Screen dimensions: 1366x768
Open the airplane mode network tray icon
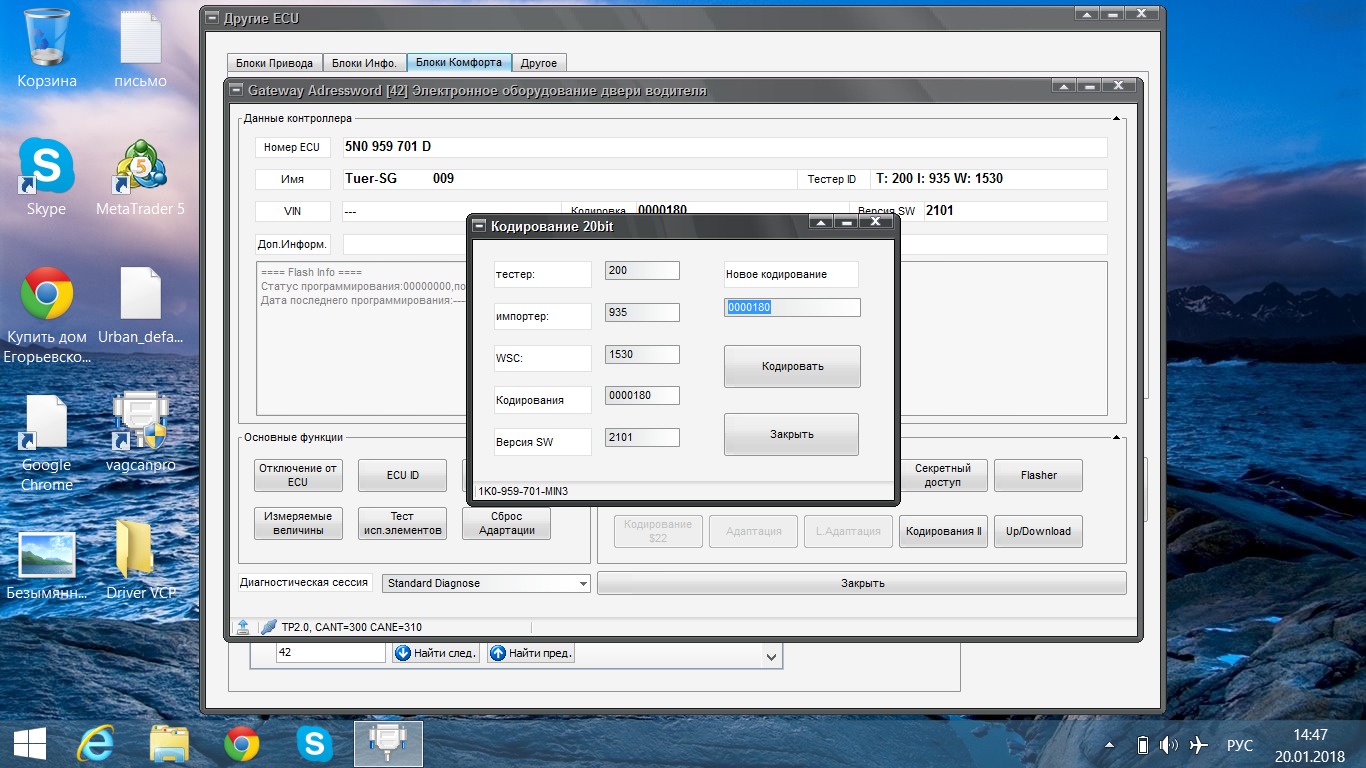point(1199,745)
